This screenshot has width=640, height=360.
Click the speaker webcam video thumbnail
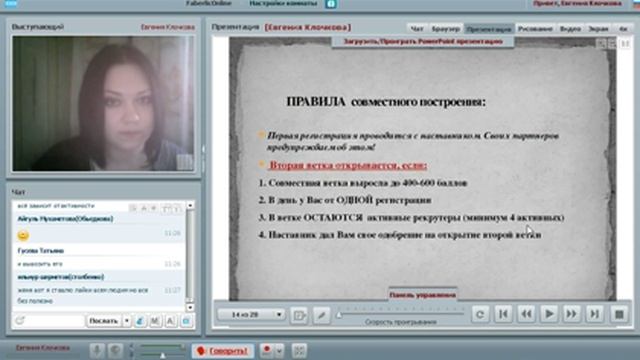pyautogui.click(x=103, y=103)
